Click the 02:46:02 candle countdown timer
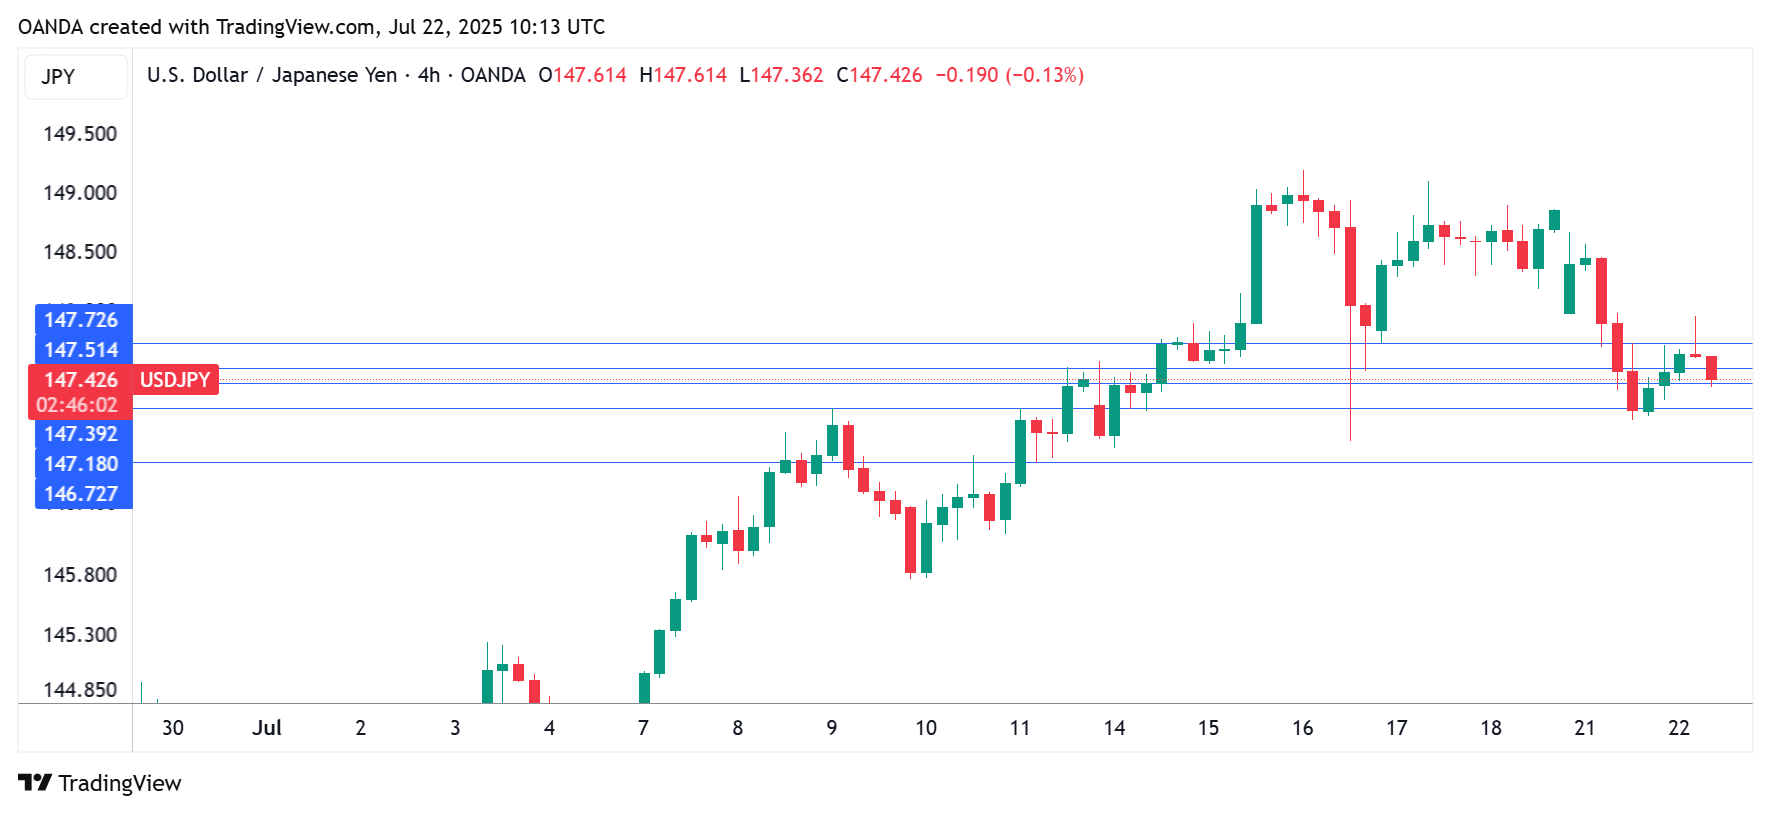The width and height of the screenshot is (1771, 813). [x=77, y=405]
